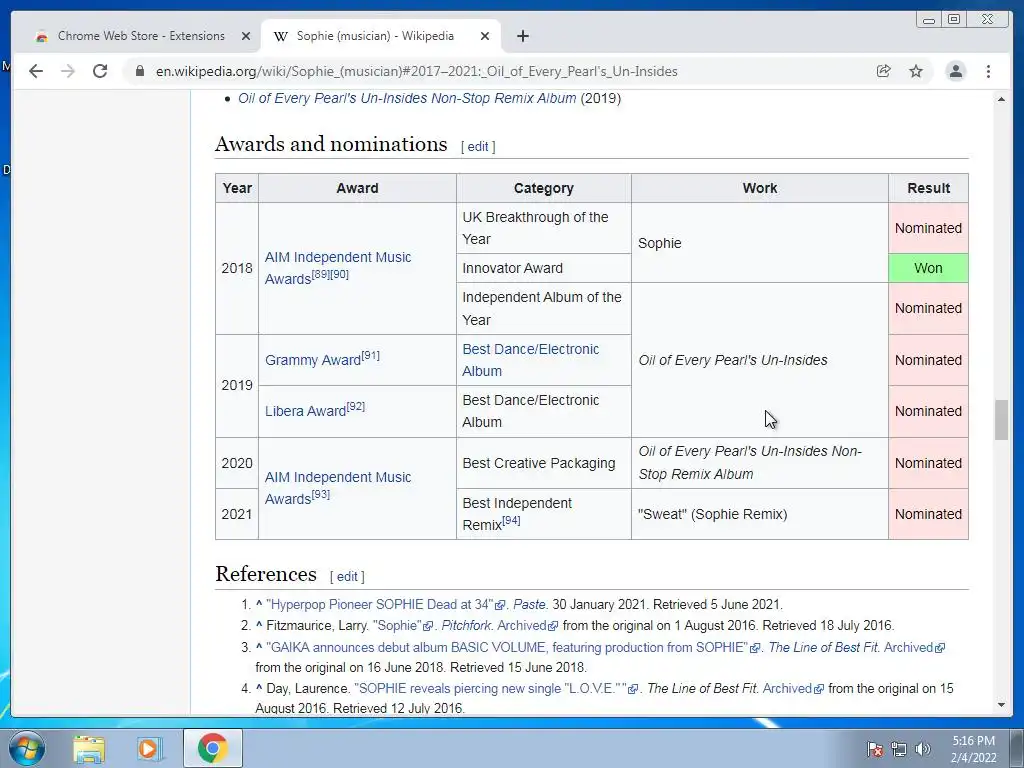Open a new tab with plus button

pyautogui.click(x=522, y=36)
